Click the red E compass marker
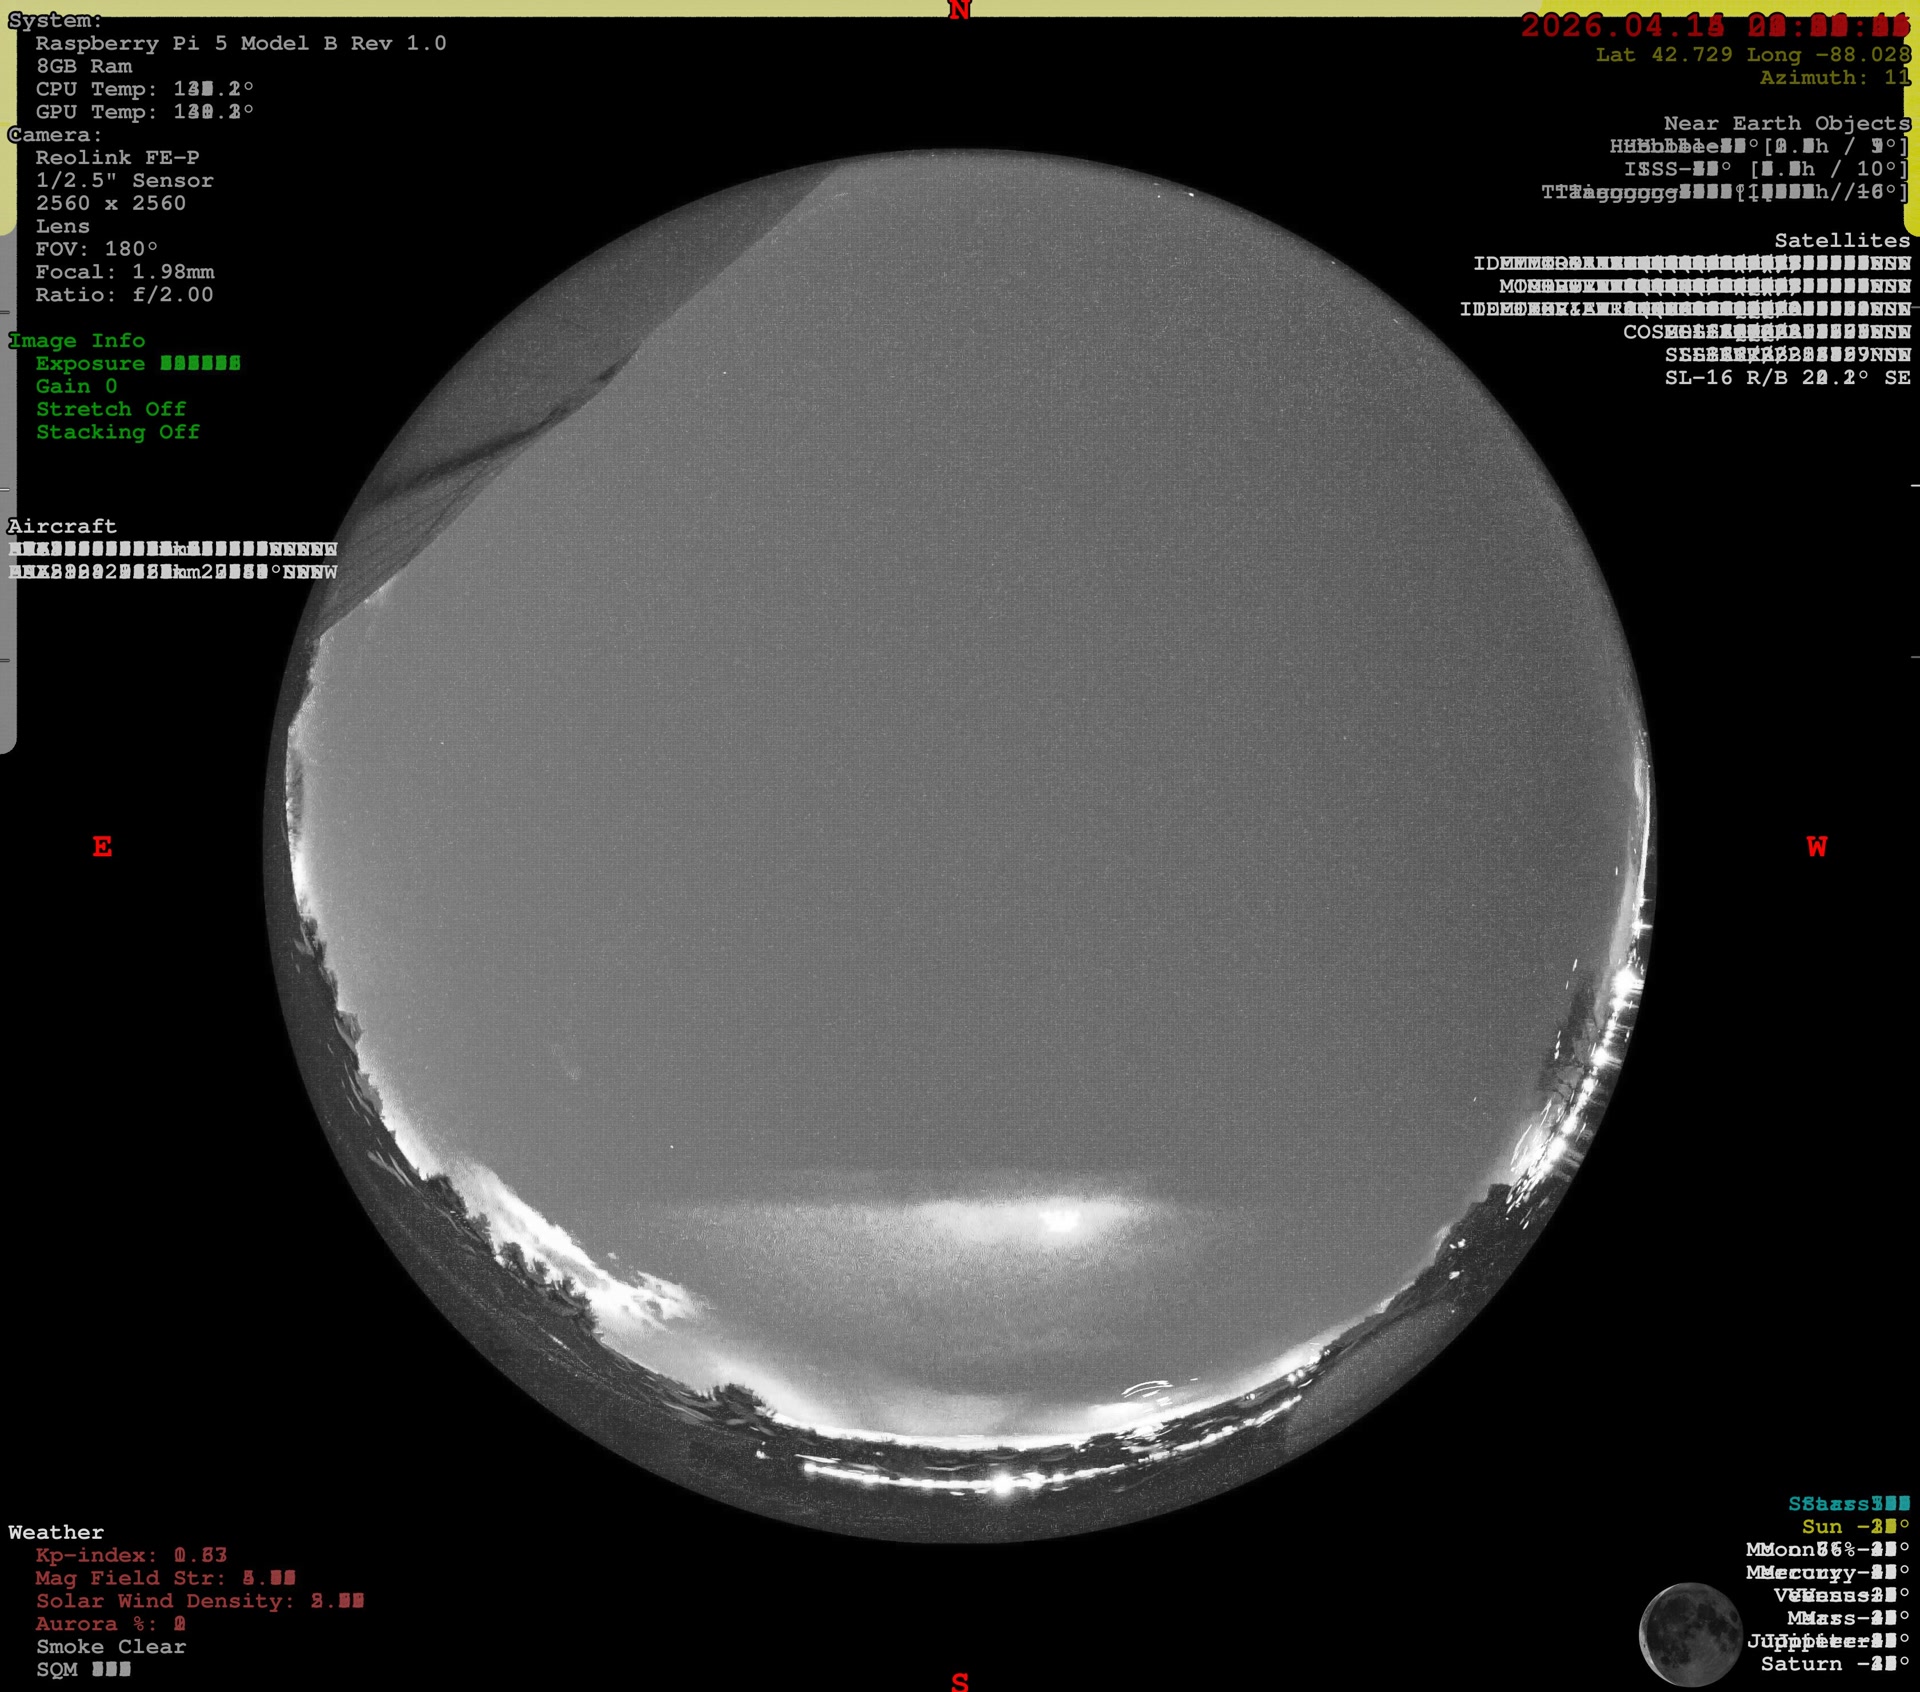 click(x=102, y=847)
